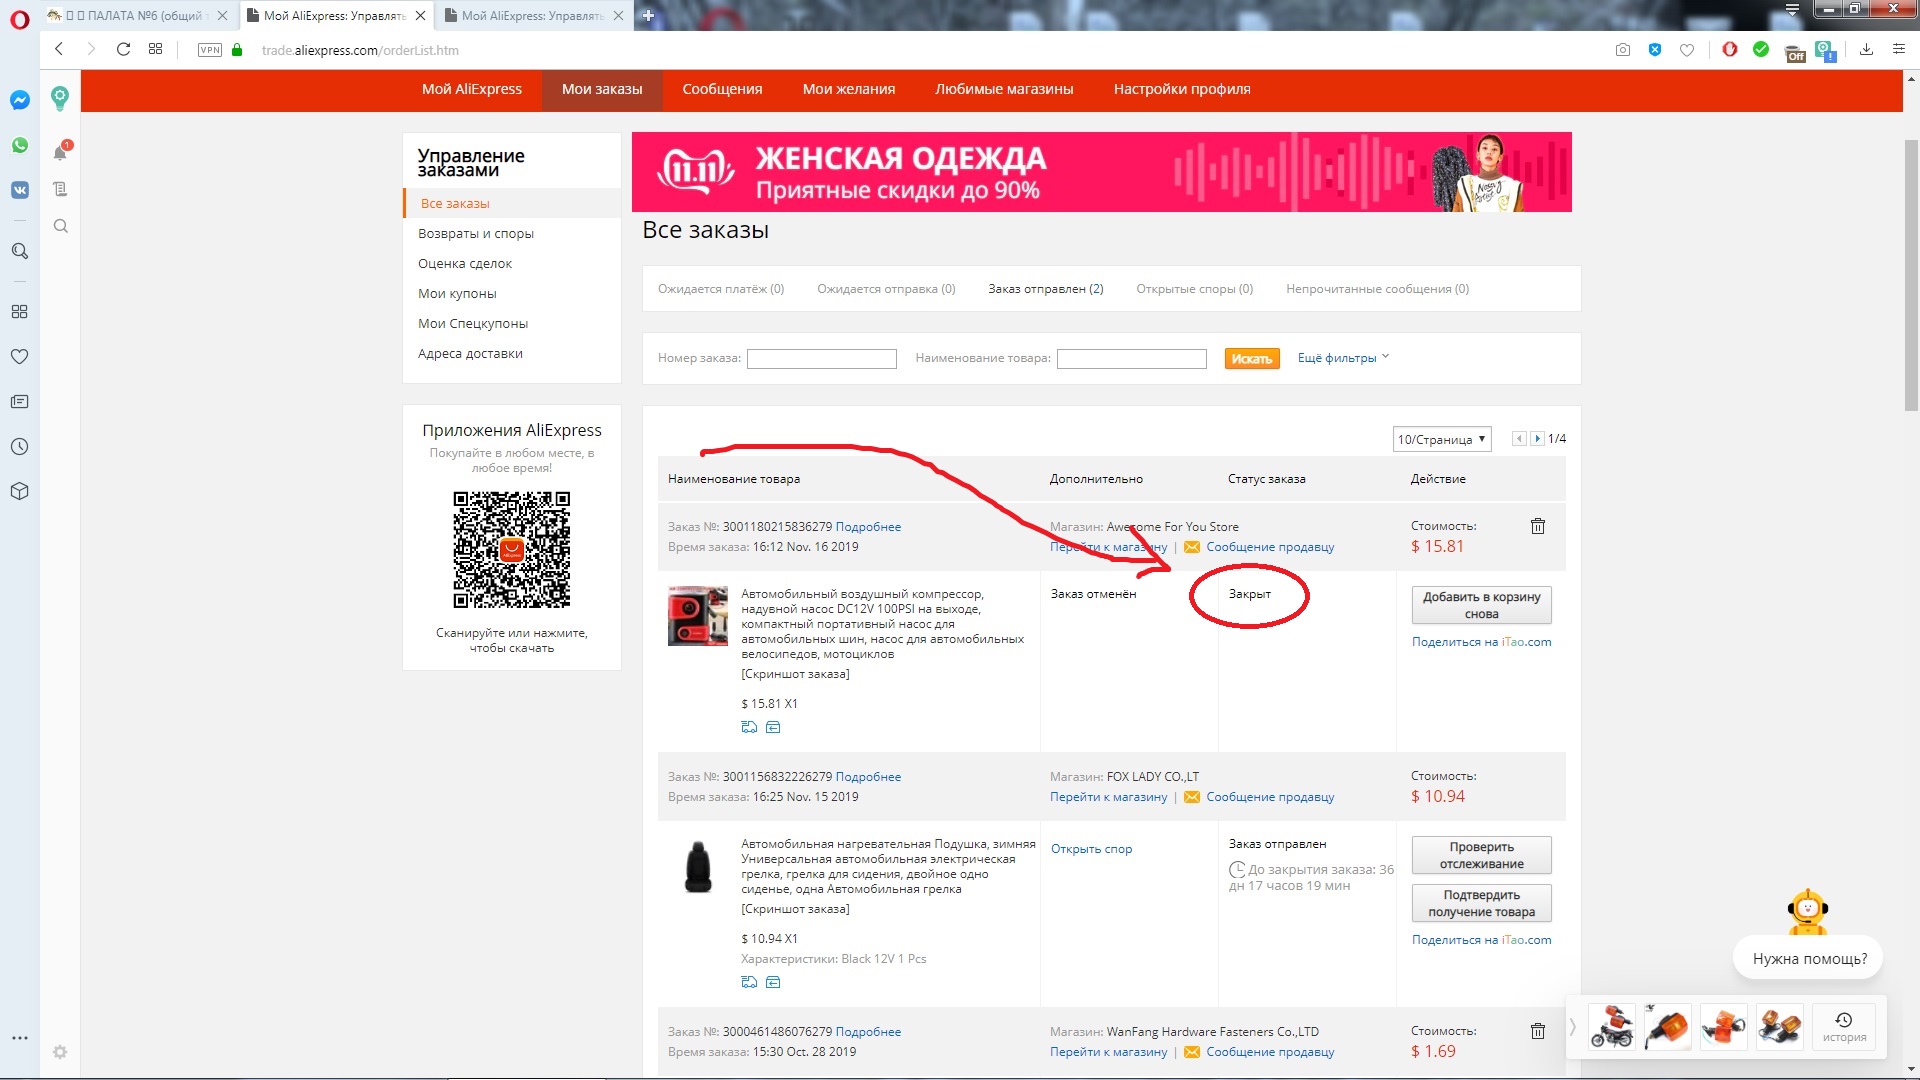This screenshot has width=1920, height=1080.
Task: Open the air compressor product thumbnail
Action: pos(697,616)
